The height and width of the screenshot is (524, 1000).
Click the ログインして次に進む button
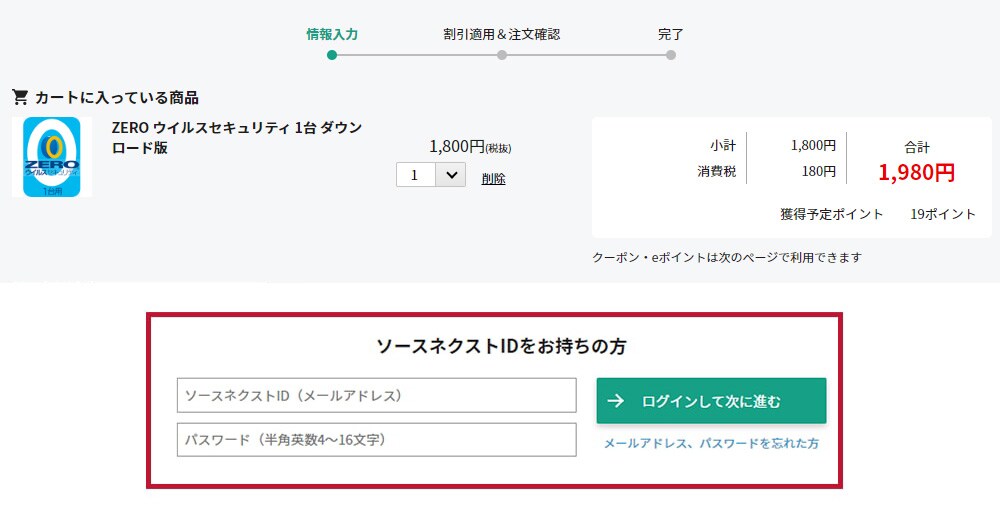(x=711, y=401)
